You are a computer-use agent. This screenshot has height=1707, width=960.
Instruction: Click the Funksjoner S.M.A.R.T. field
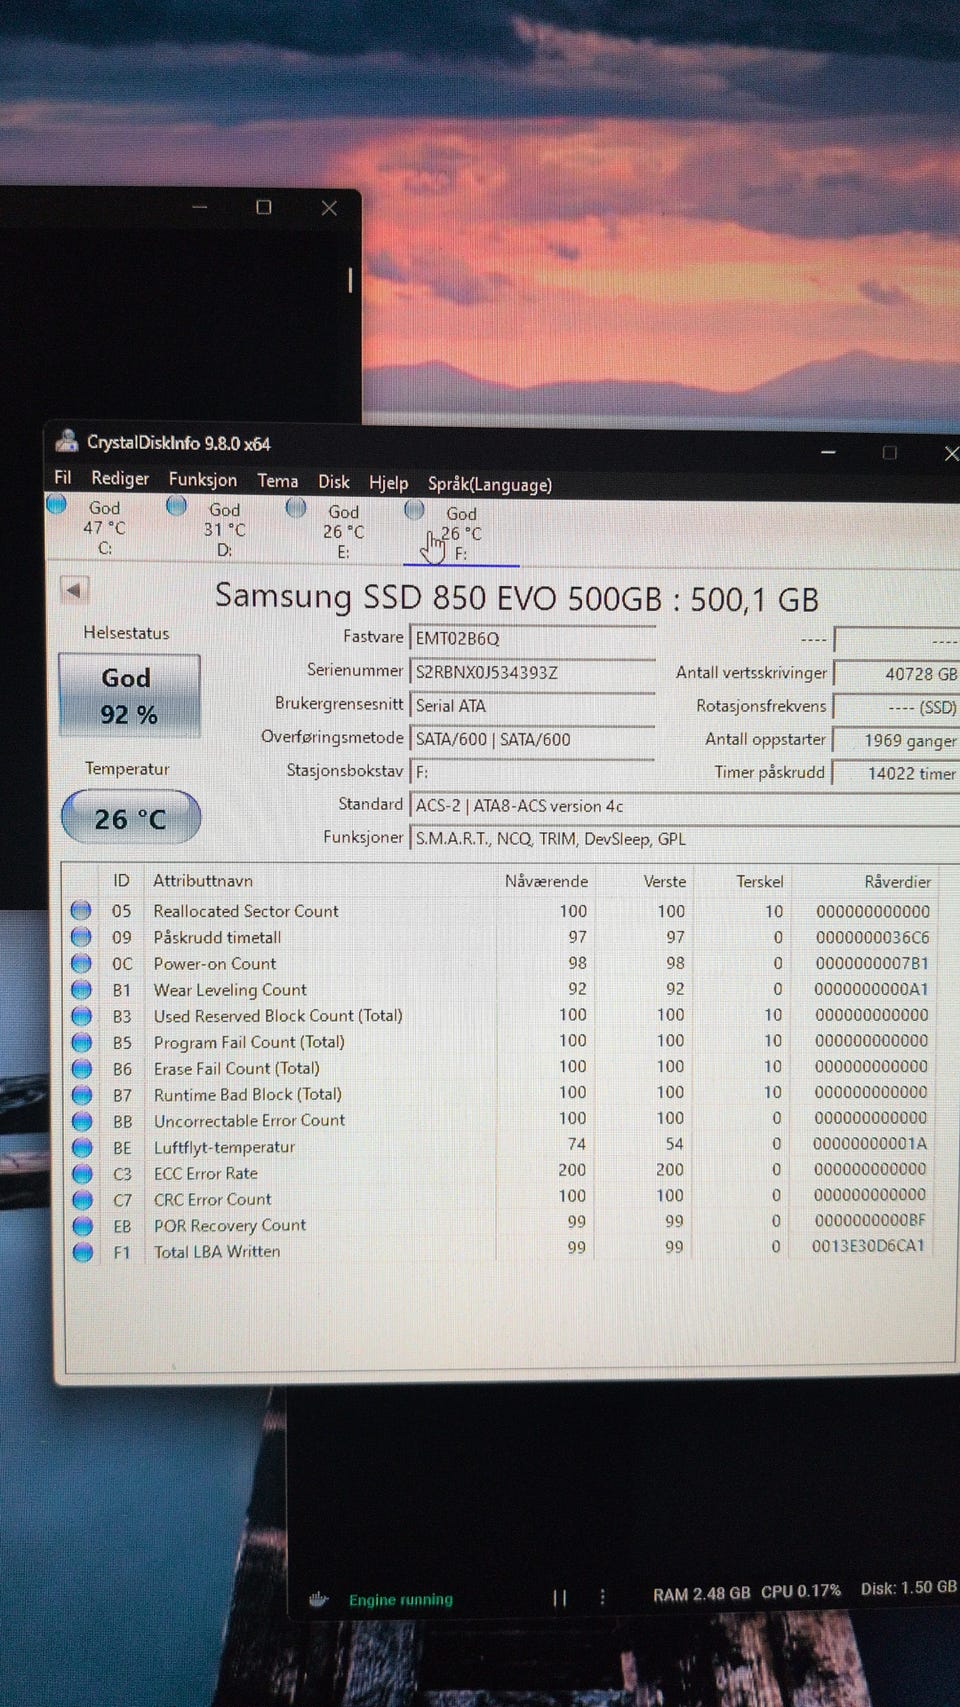point(685,838)
